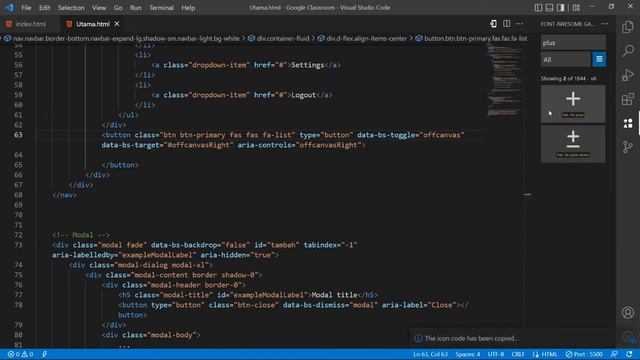This screenshot has height=360, width=640.
Task: Click the '</nav>' closing tag on line 68
Action: (64, 195)
